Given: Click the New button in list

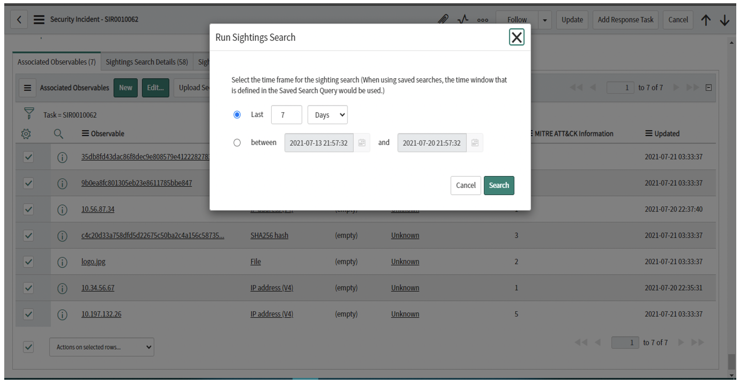Looking at the screenshot, I should point(126,88).
